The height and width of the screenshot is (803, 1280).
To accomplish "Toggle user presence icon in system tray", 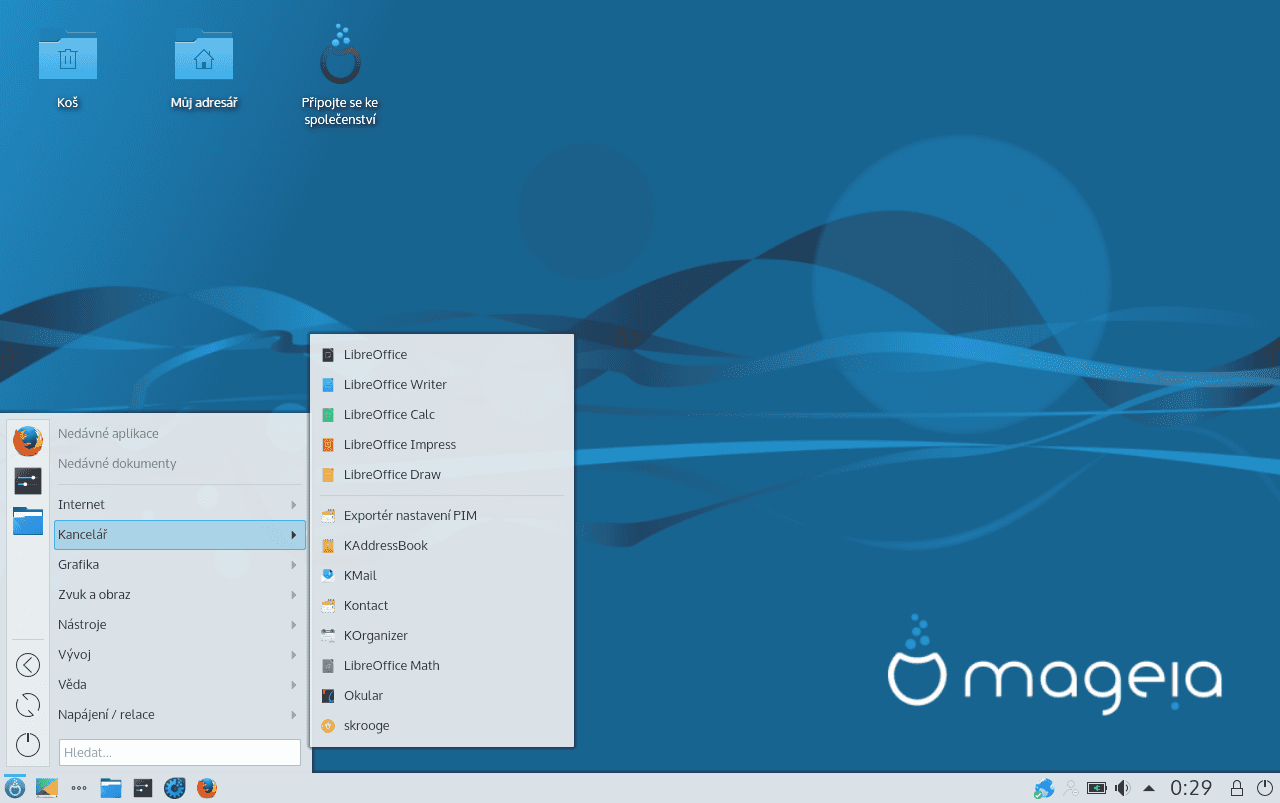I will pos(1070,787).
